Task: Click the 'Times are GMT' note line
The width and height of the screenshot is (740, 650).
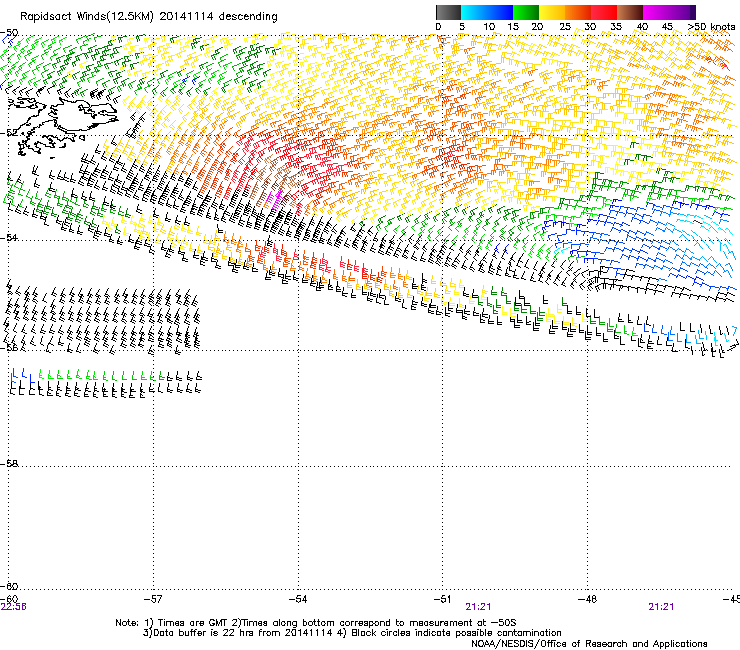Action: [x=316, y=623]
